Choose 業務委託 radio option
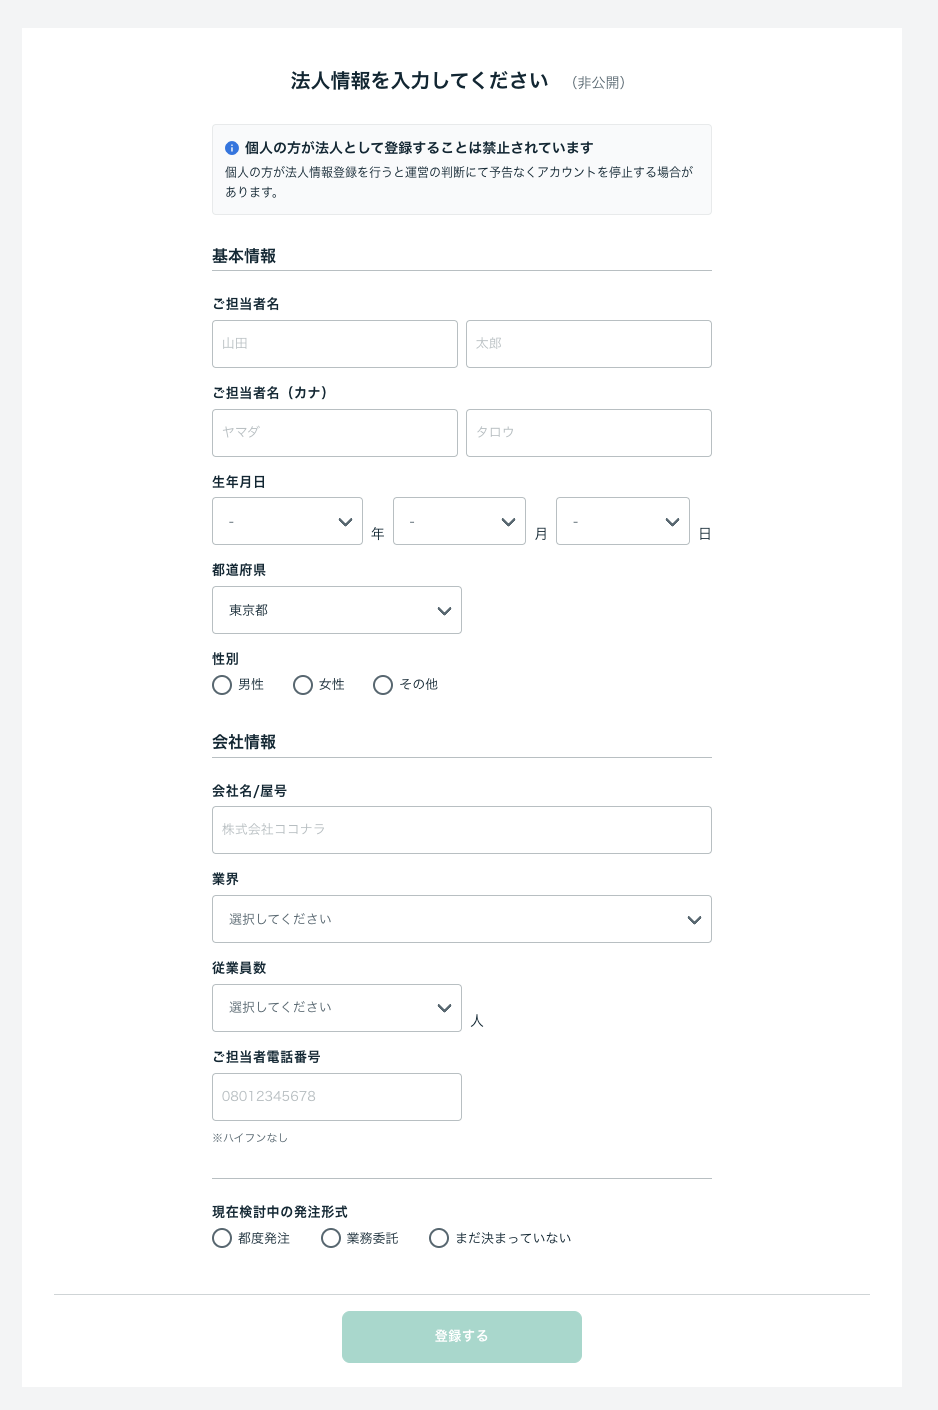Viewport: 938px width, 1410px height. pos(331,1238)
